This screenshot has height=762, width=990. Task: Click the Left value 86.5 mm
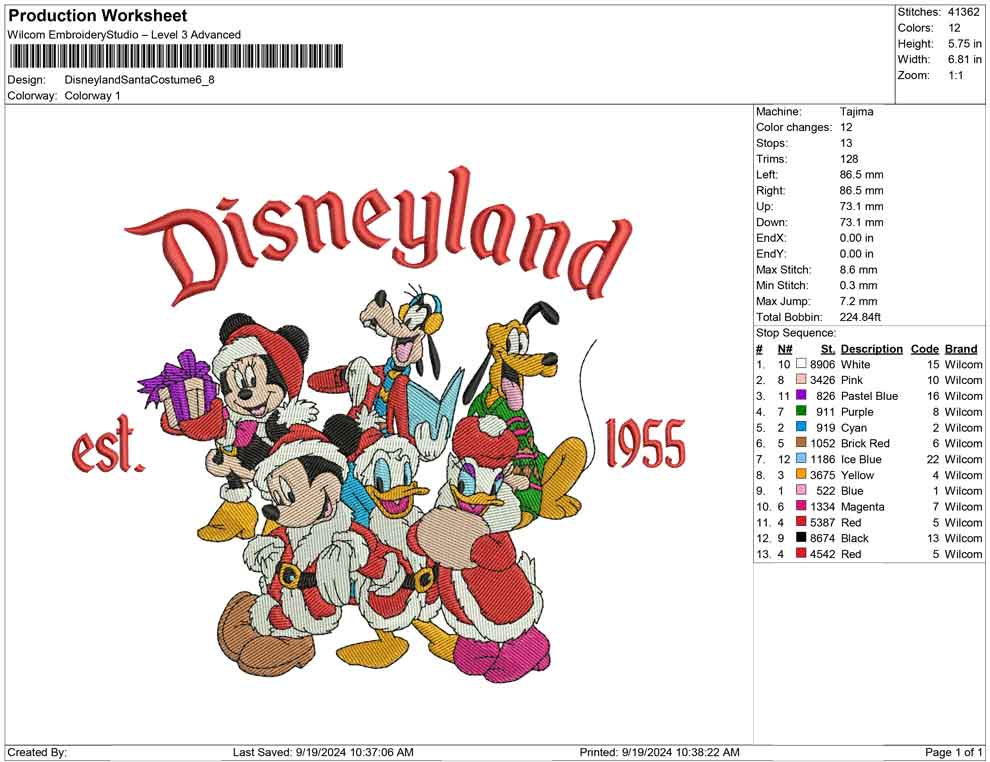[861, 175]
